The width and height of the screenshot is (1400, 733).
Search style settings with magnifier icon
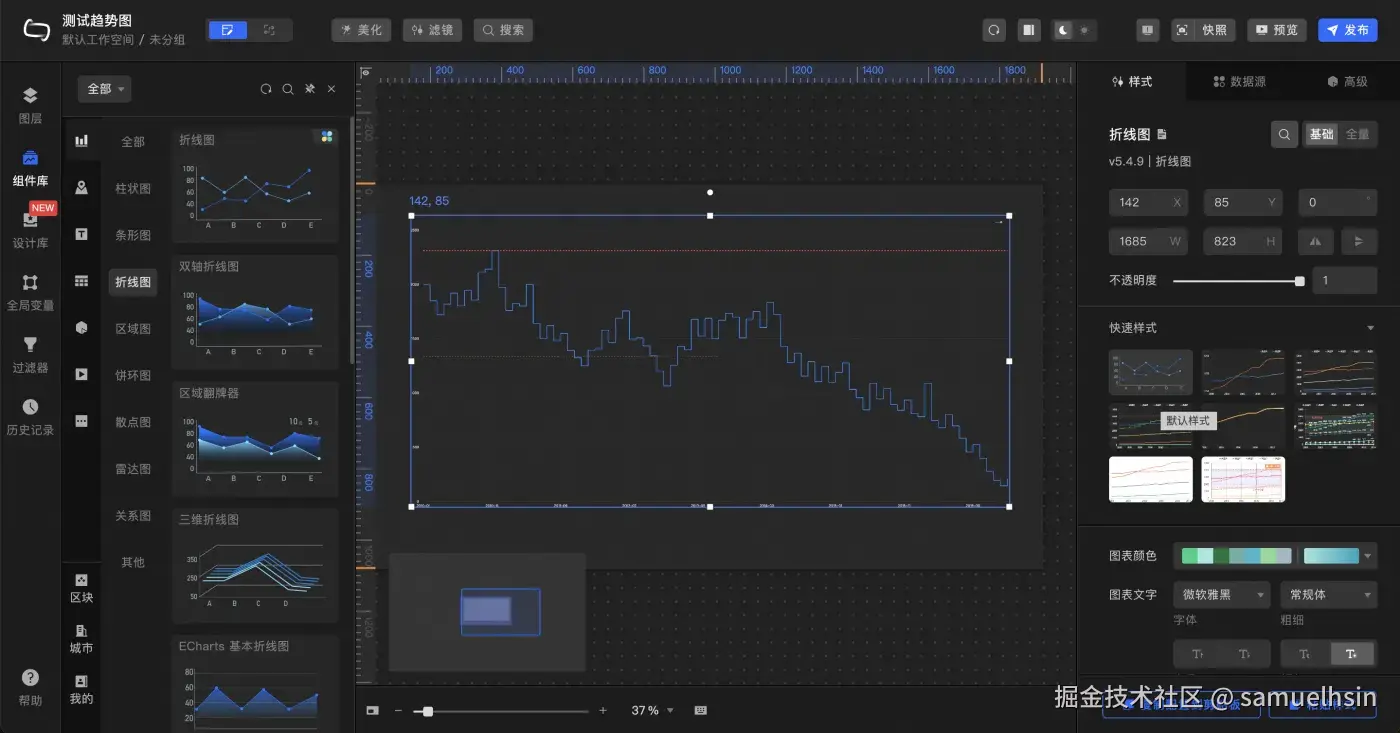(1285, 134)
